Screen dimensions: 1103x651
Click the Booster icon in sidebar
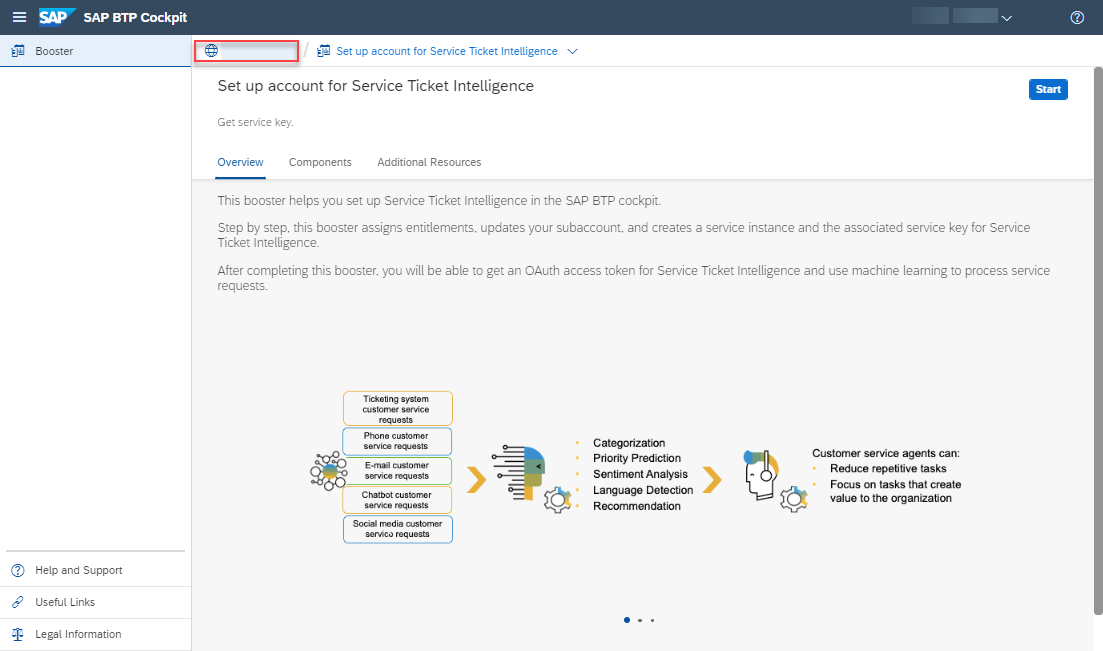18,51
